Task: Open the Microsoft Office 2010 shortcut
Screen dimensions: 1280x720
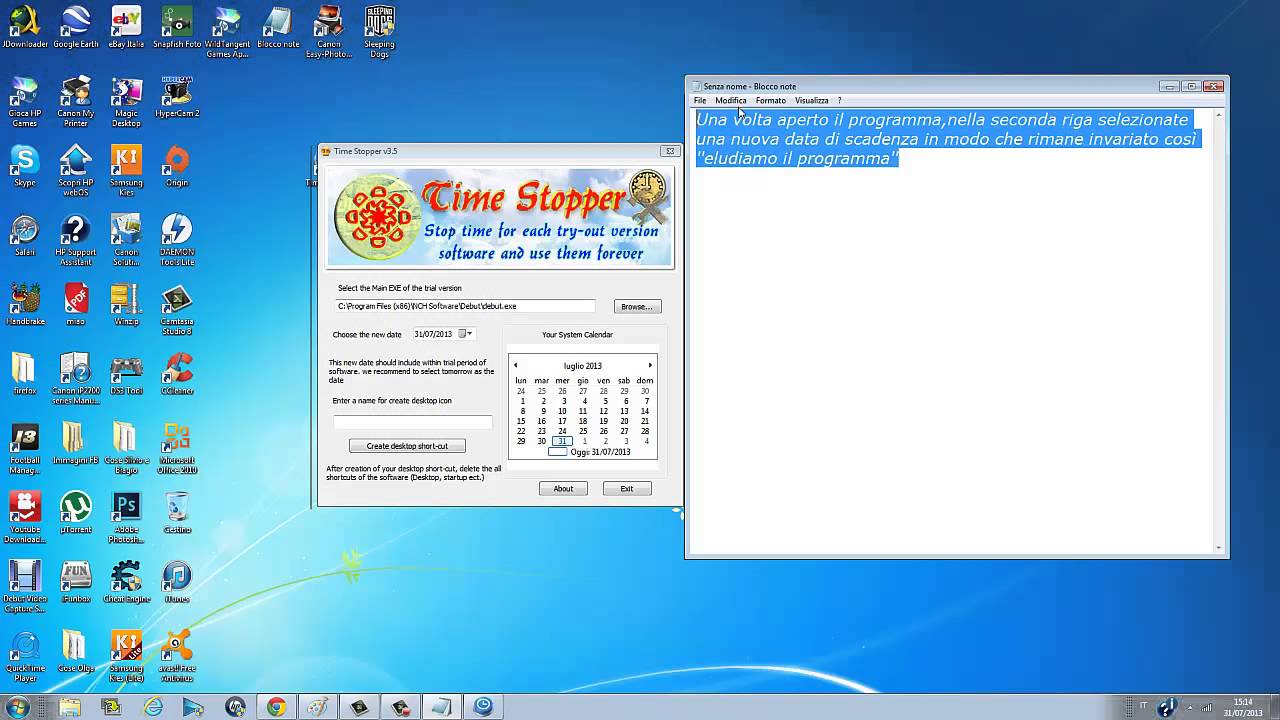Action: (x=177, y=448)
